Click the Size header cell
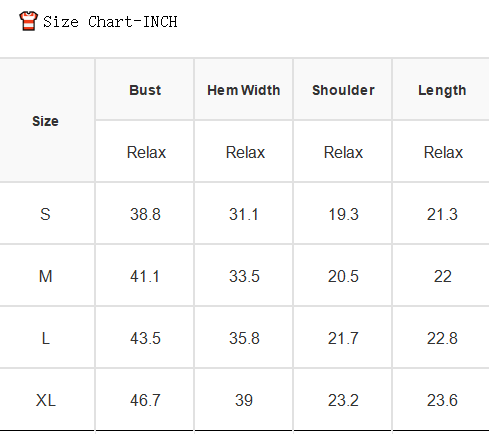 [45, 121]
